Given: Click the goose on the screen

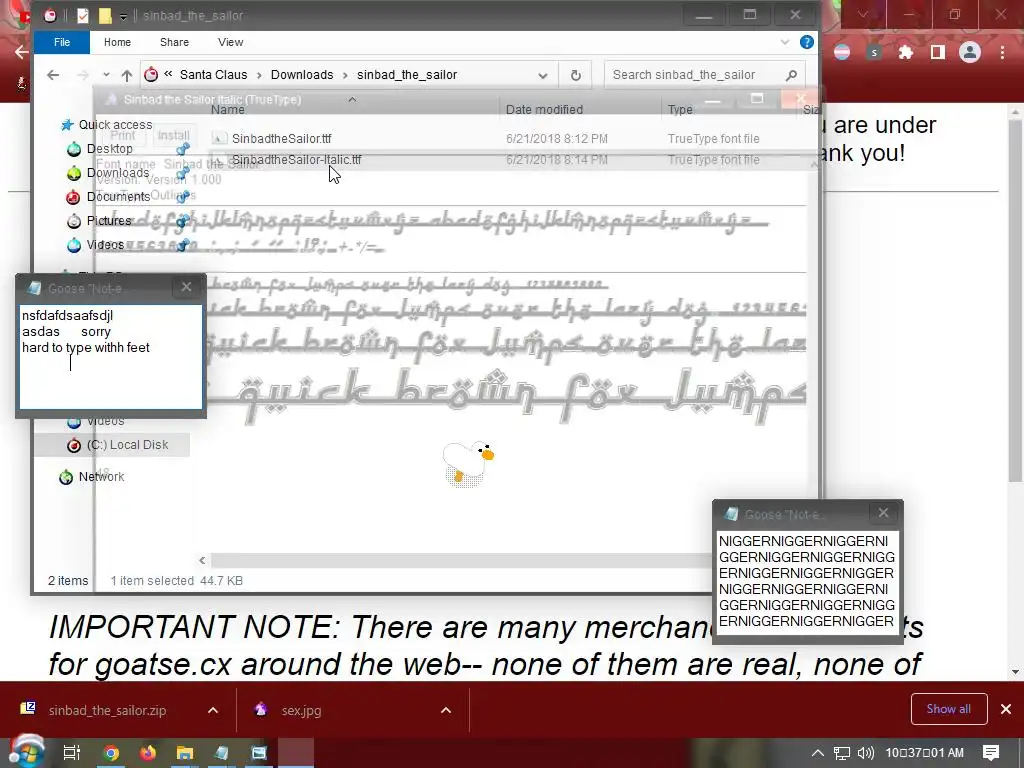Looking at the screenshot, I should click(468, 462).
